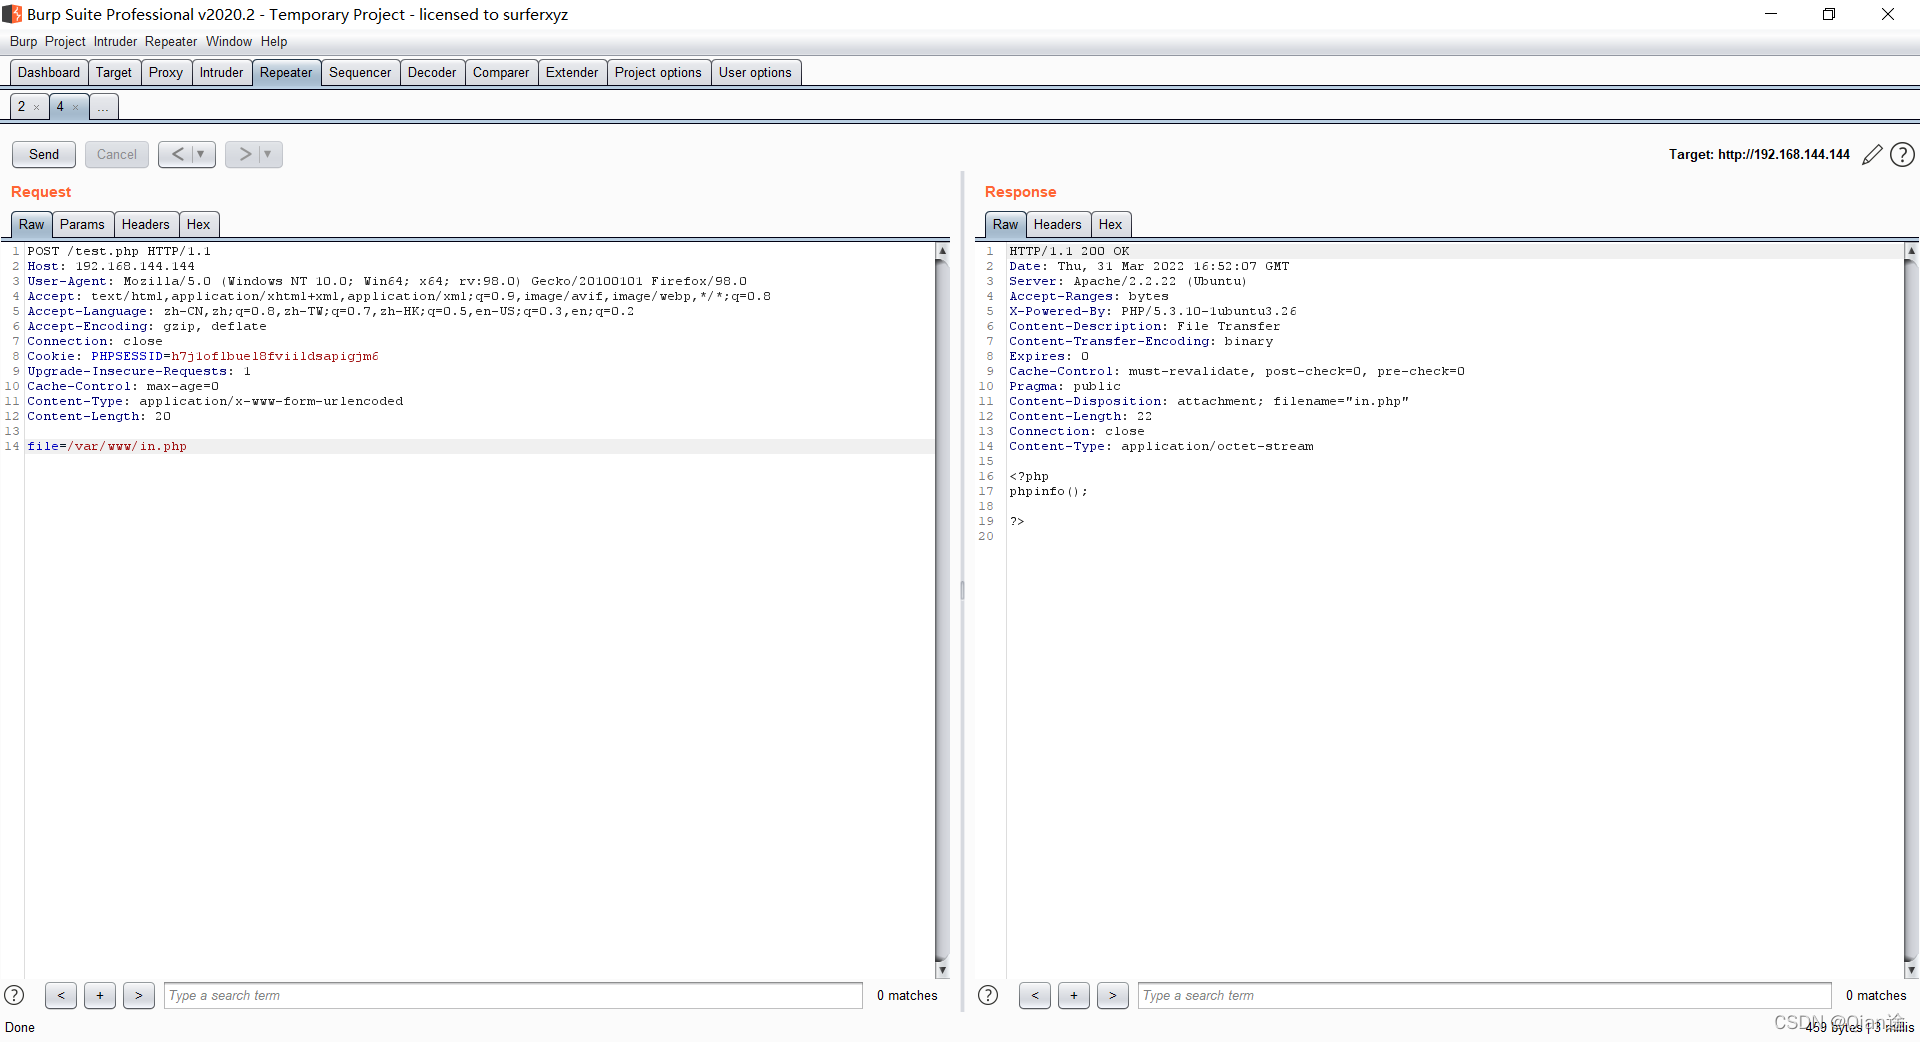Open the forward history dropdown arrow
1920x1042 pixels.
268,154
